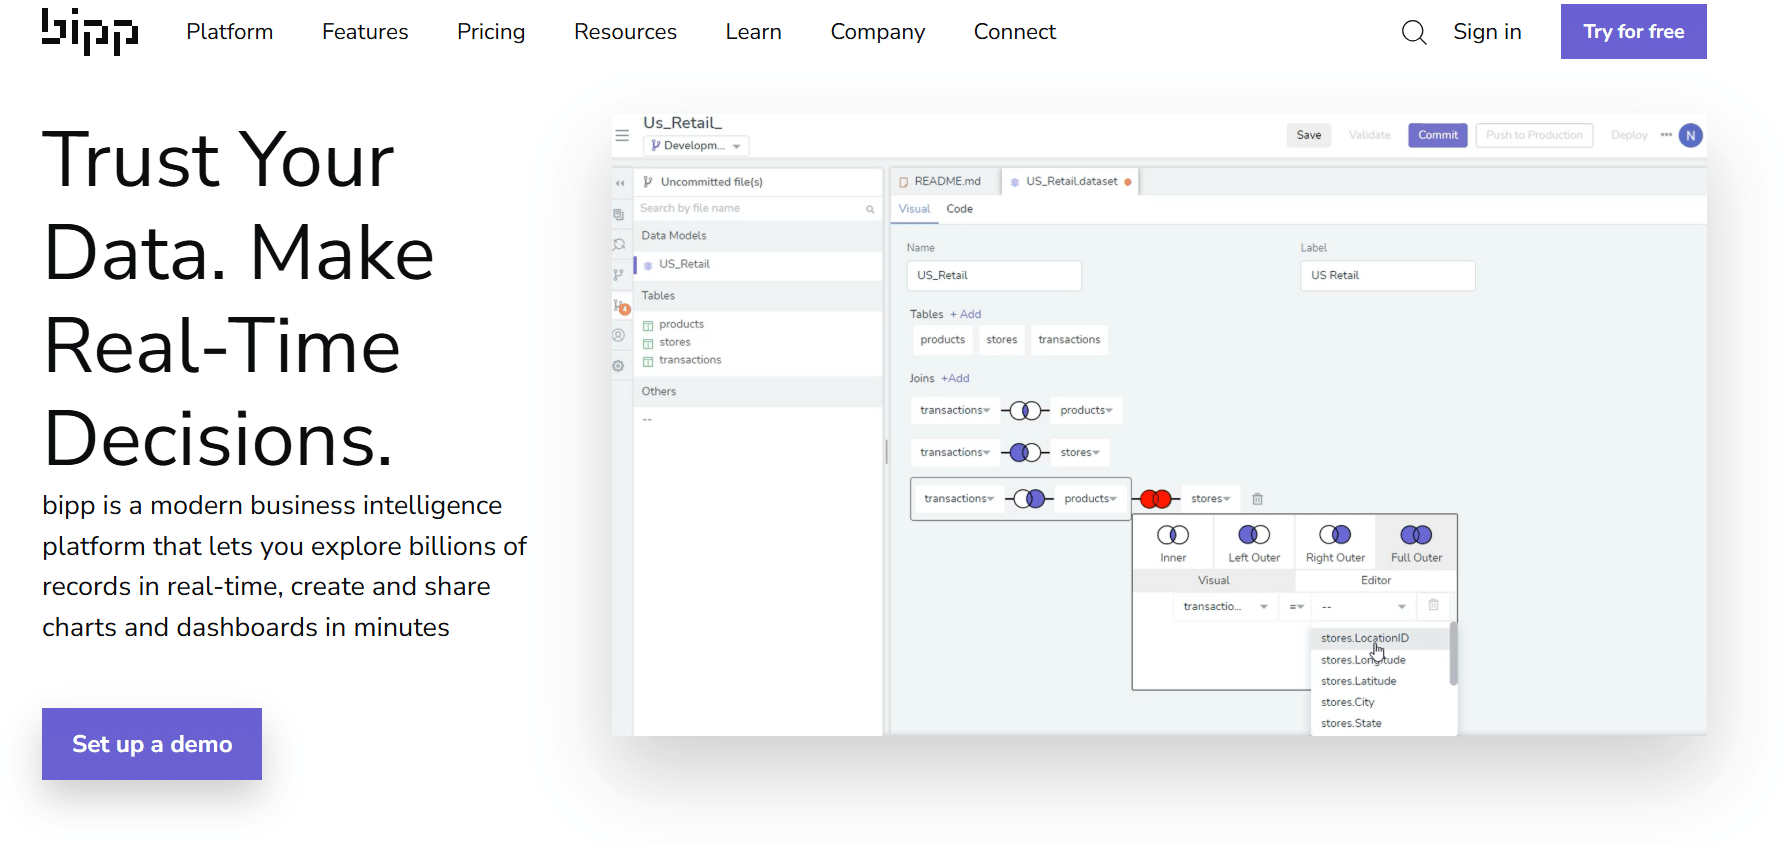Open the equals operator dropdown
This screenshot has height=845, width=1784.
(1296, 606)
